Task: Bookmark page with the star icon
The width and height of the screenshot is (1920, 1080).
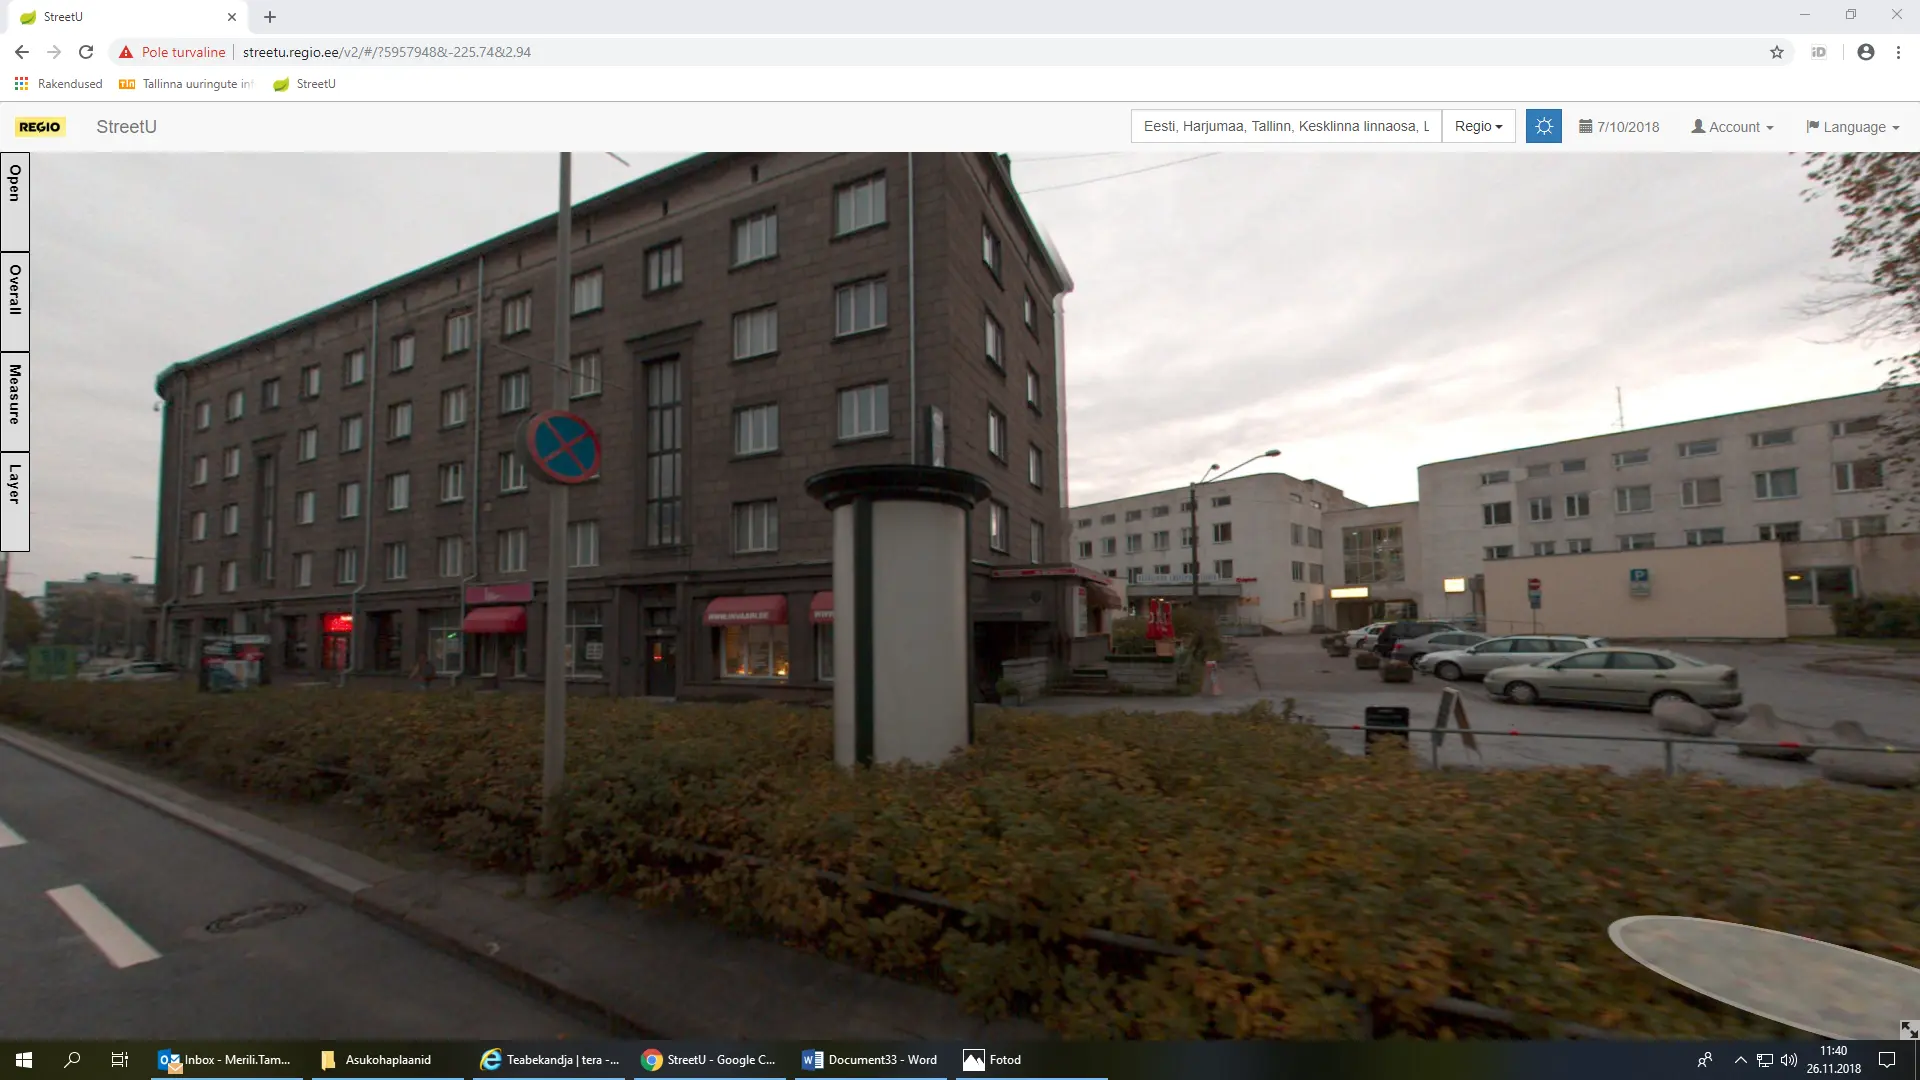Action: [x=1777, y=52]
